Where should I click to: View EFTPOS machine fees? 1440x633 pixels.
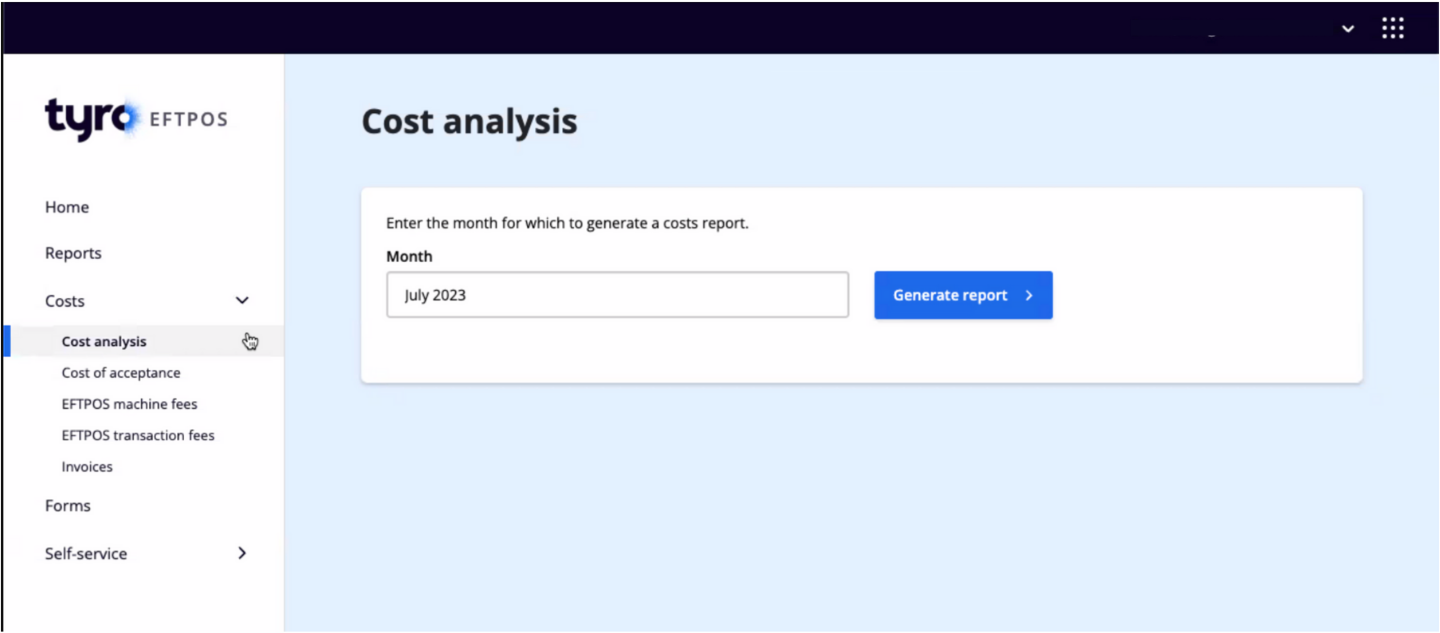(x=129, y=404)
